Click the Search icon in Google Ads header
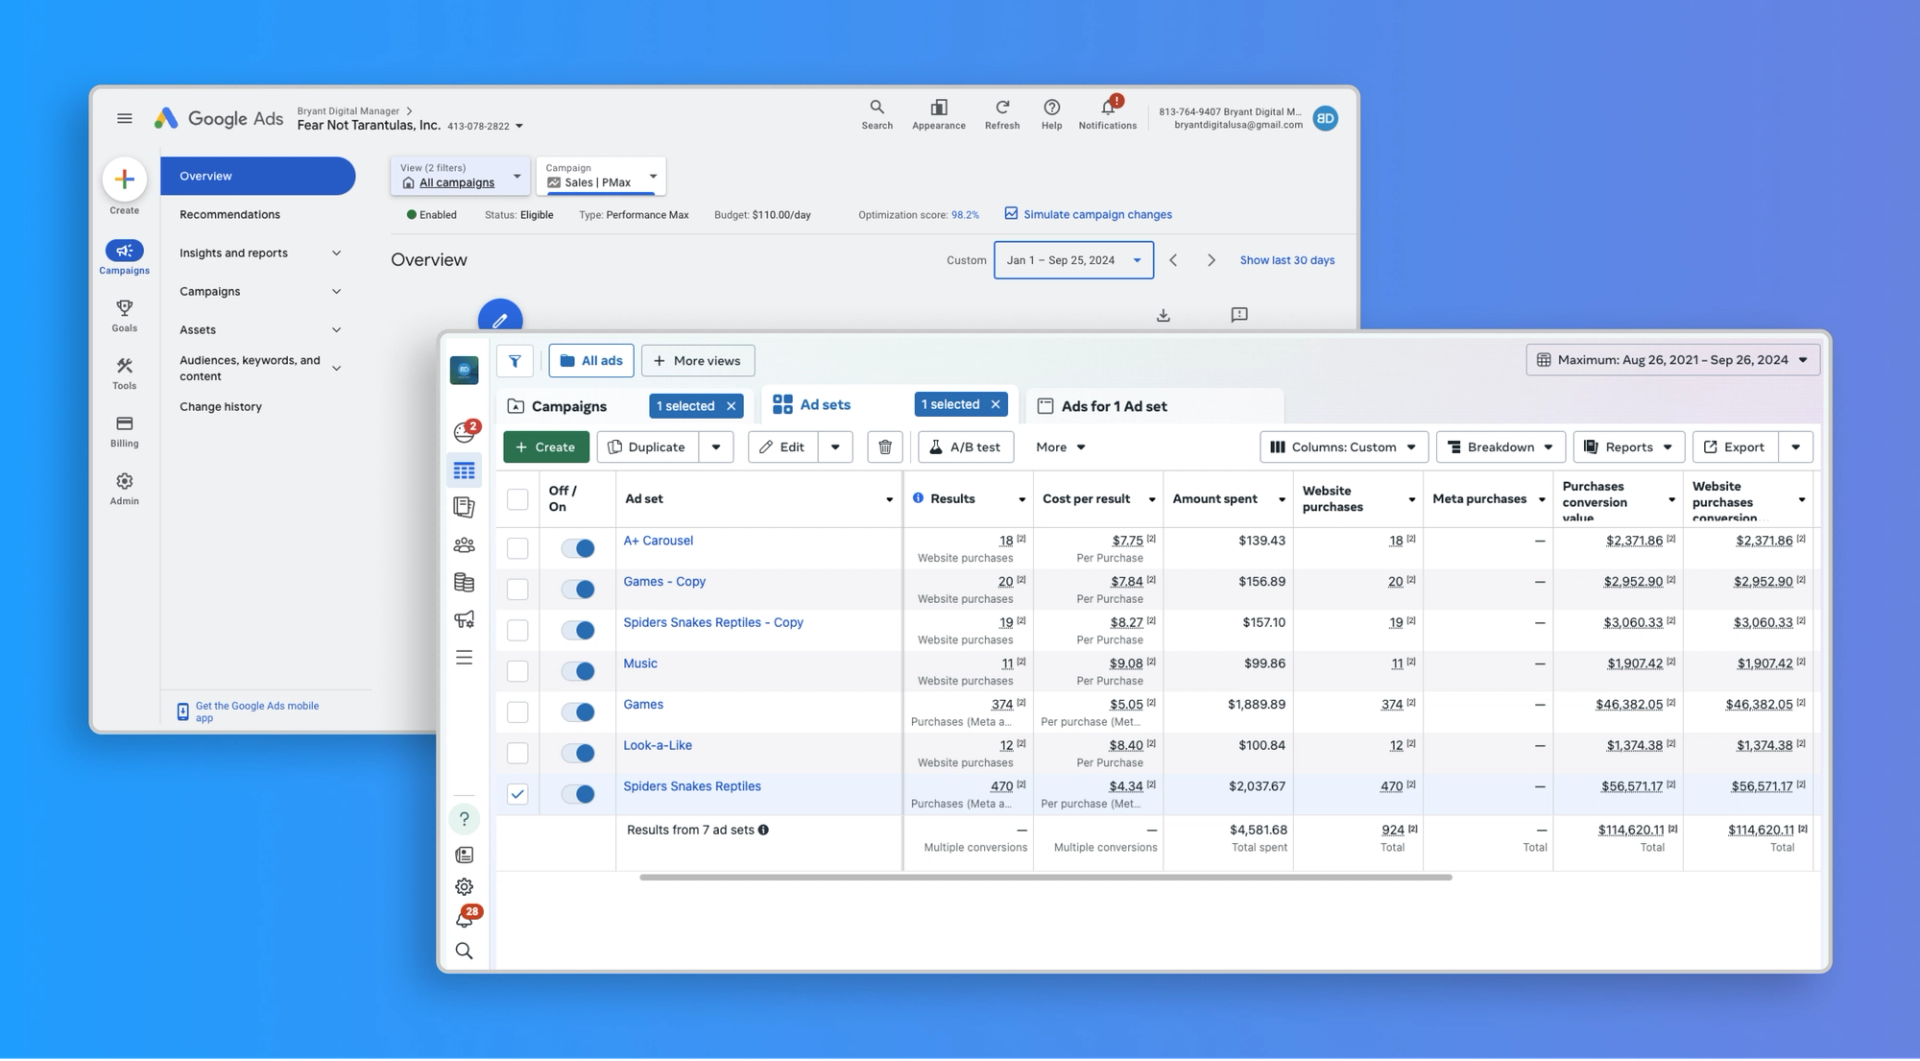Image resolution: width=1920 pixels, height=1061 pixels. pyautogui.click(x=876, y=114)
